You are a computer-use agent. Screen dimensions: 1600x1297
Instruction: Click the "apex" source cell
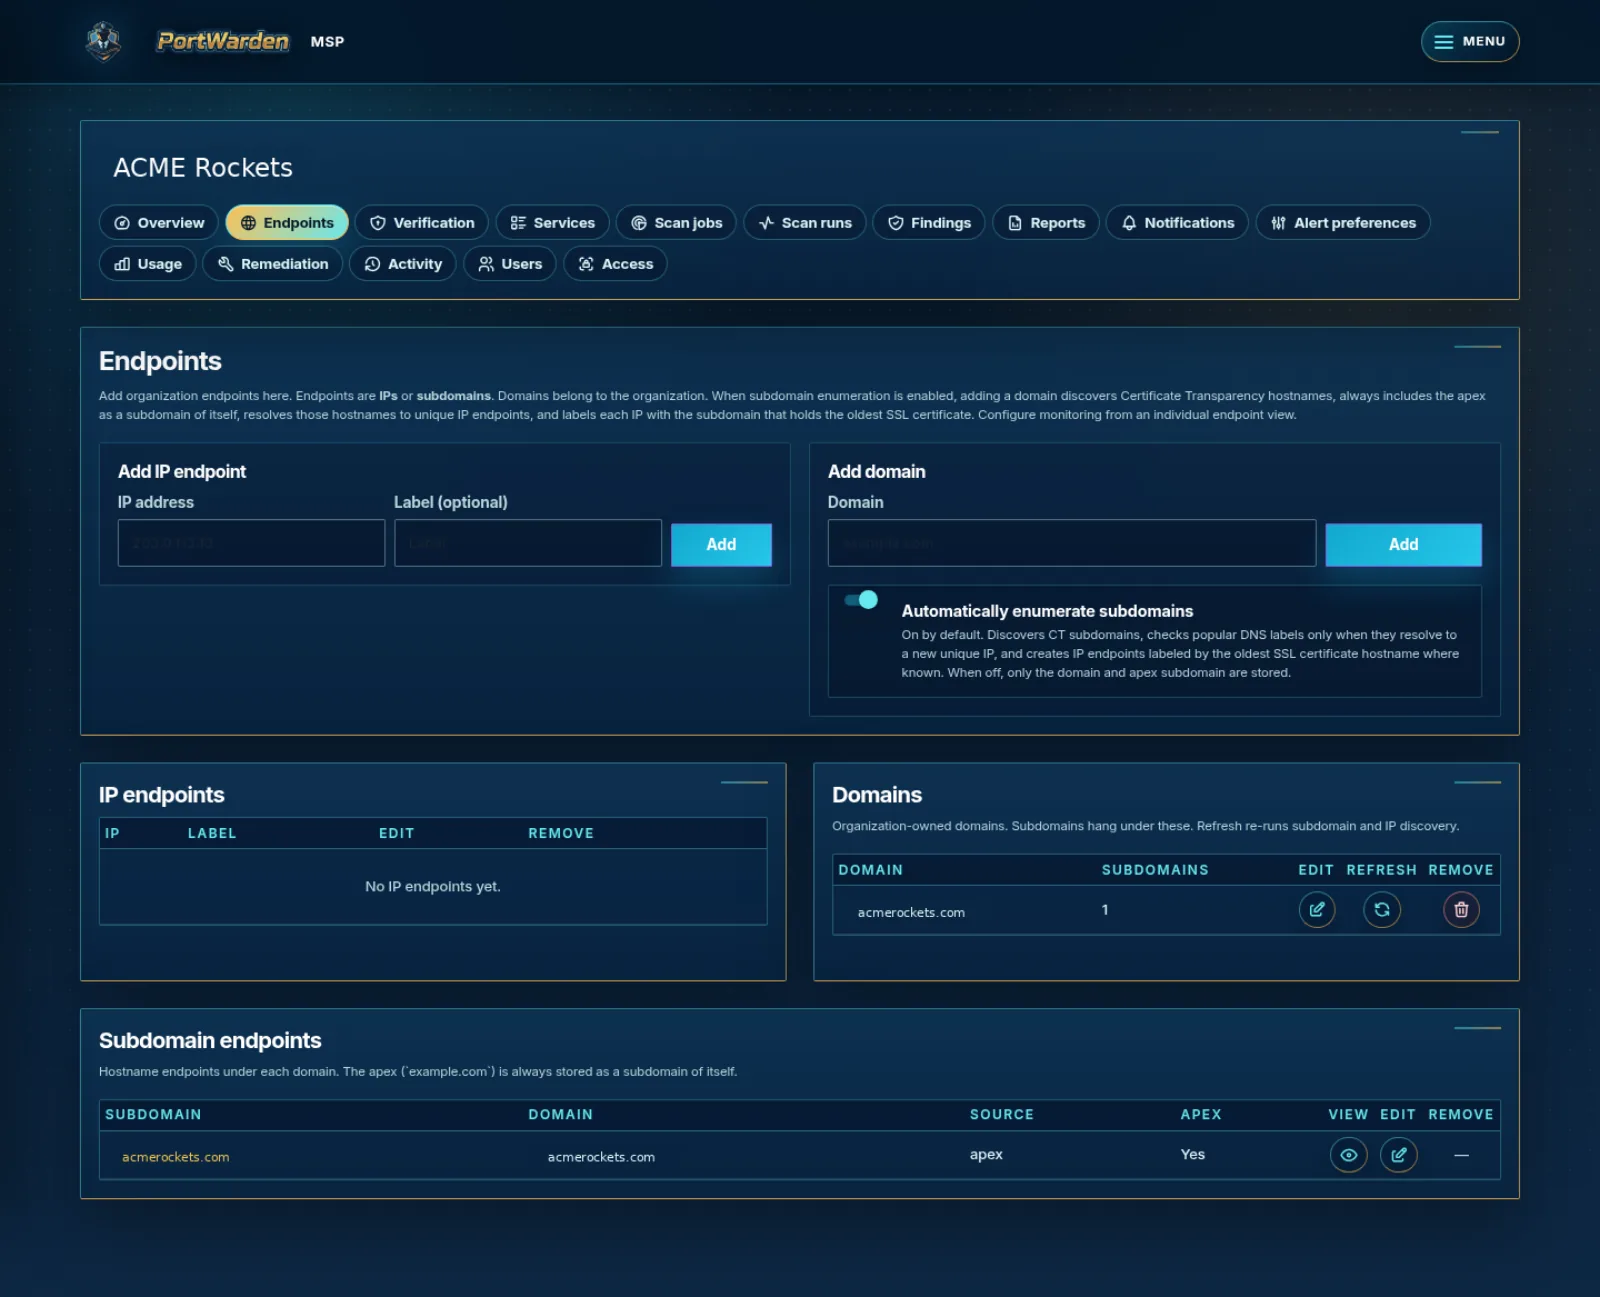pos(986,1154)
